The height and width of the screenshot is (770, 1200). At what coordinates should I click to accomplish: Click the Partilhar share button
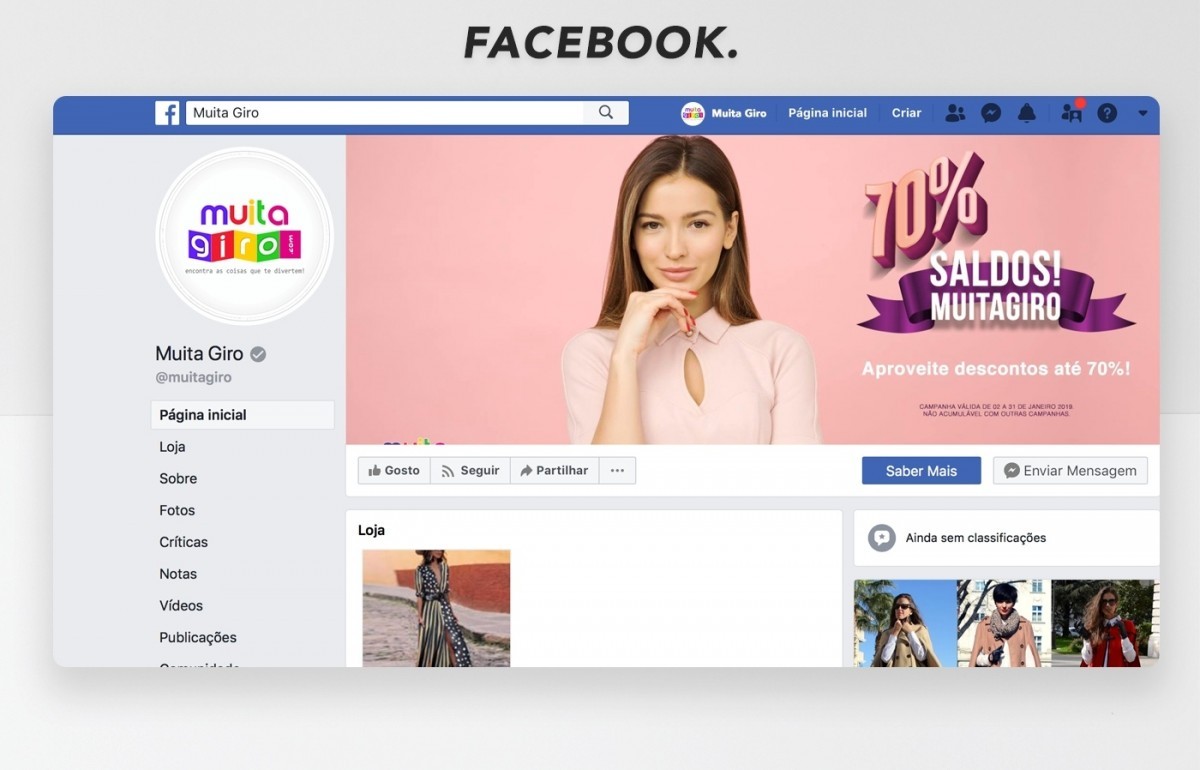click(x=554, y=471)
